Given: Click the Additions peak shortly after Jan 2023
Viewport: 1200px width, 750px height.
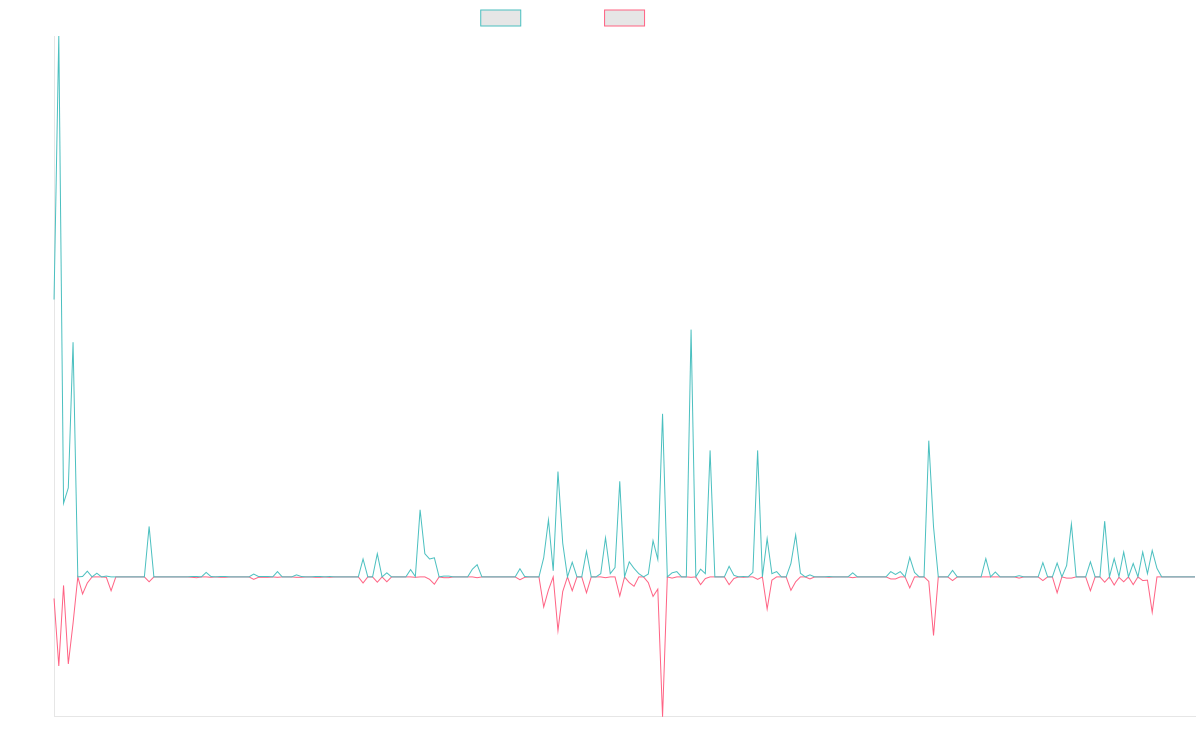Looking at the screenshot, I should tap(558, 472).
